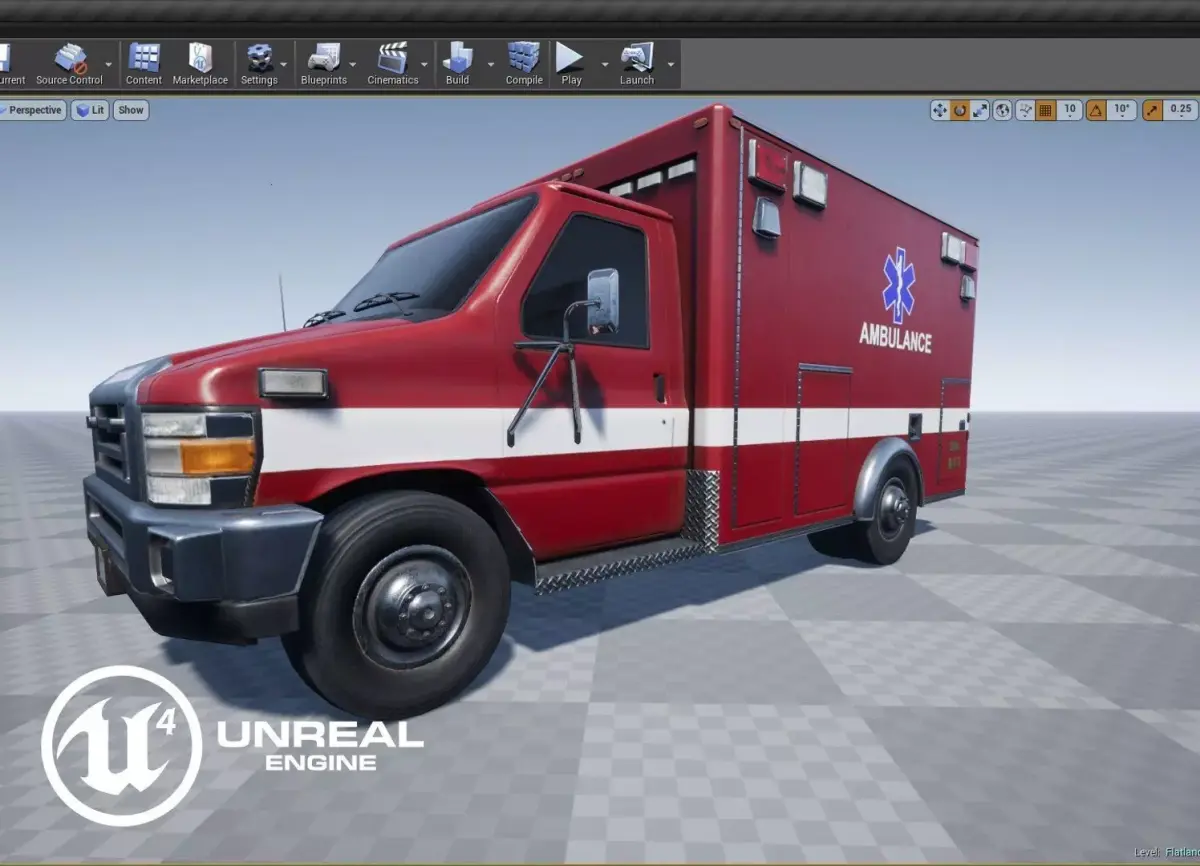Expand the Source Control dropdown arrow
Screen dimensions: 1200x866
pos(109,64)
